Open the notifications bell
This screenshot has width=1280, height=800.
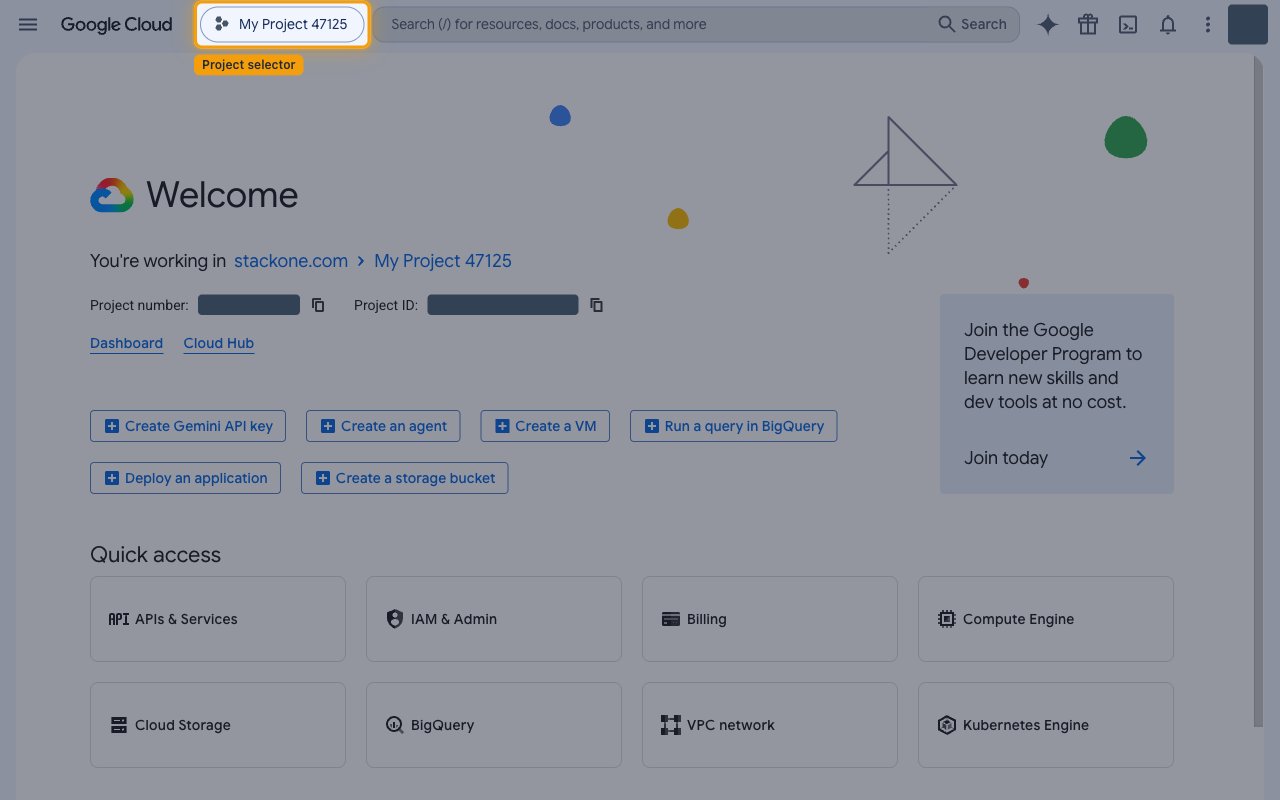click(1168, 24)
